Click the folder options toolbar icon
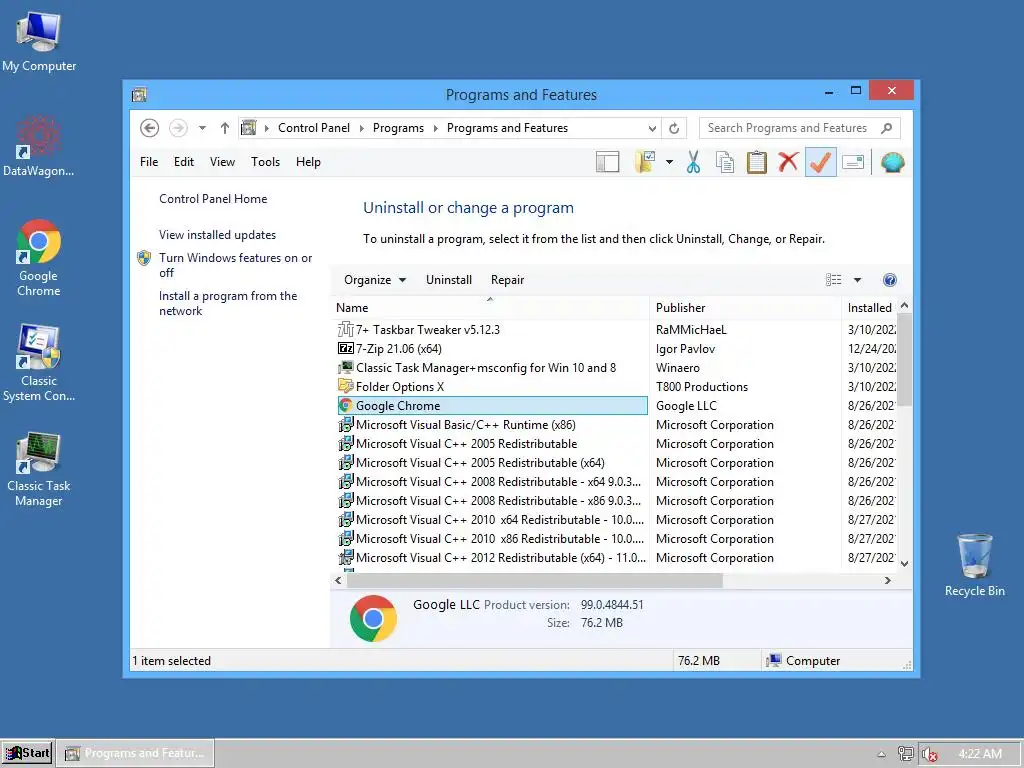 click(x=645, y=162)
